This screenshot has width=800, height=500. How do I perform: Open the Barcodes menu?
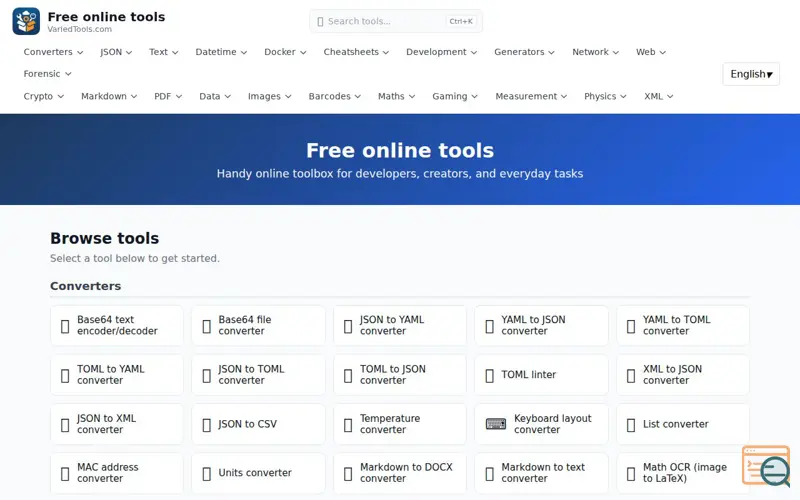click(334, 96)
